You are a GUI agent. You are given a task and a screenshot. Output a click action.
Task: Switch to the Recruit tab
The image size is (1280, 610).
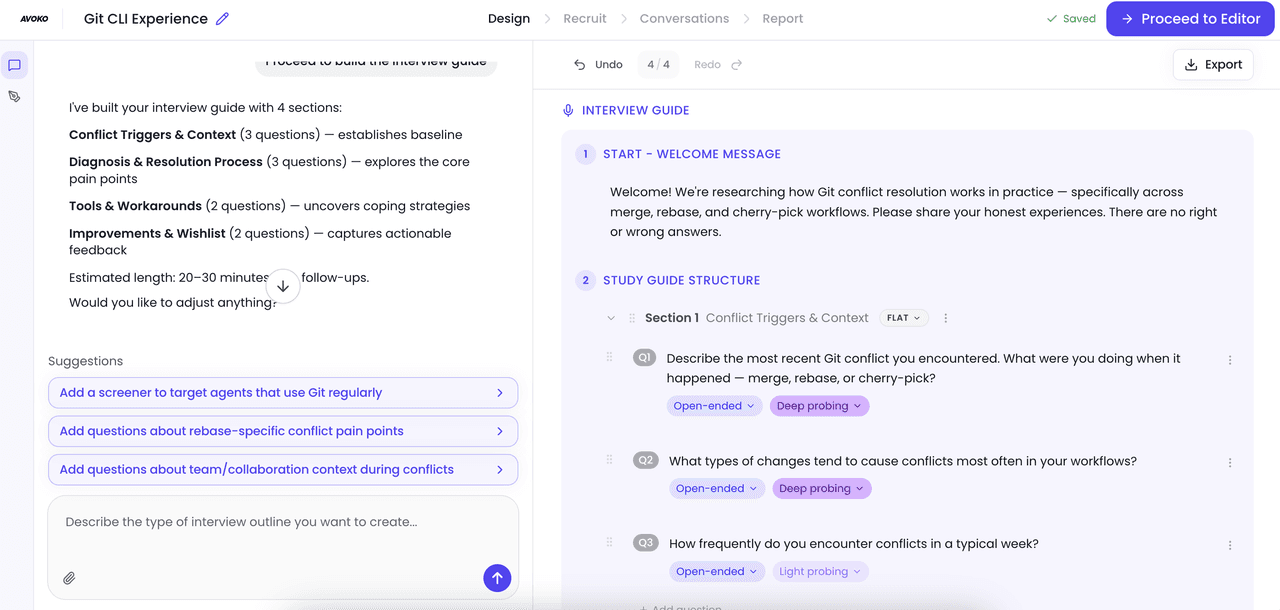click(584, 18)
